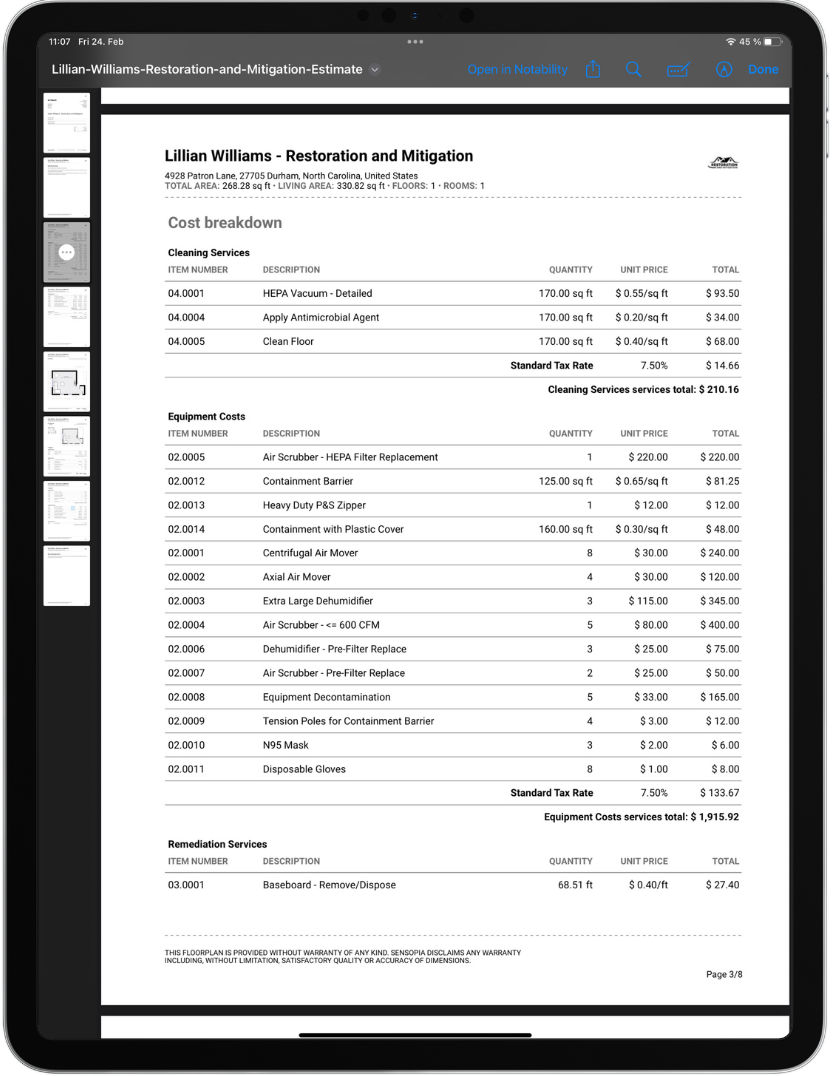This screenshot has height=1076, width=833.
Task: Tap the Restoration company logo
Action: [723, 163]
